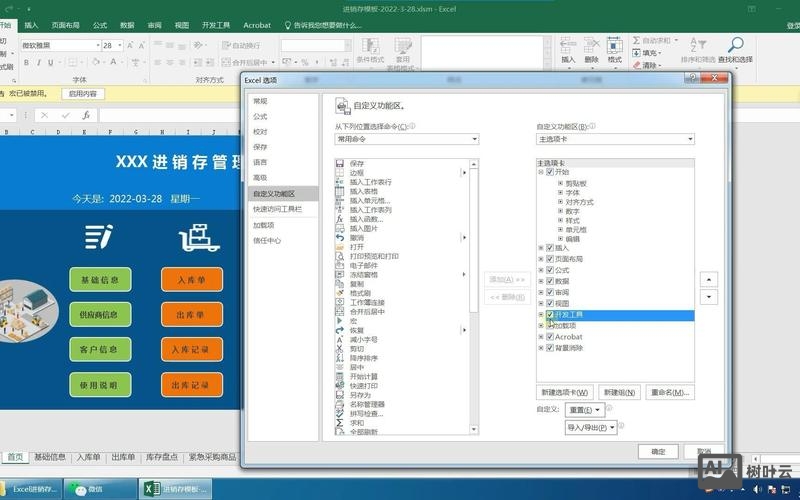Select the 电子邮件 email command icon
Screen dimensions: 800x500
click(340, 265)
